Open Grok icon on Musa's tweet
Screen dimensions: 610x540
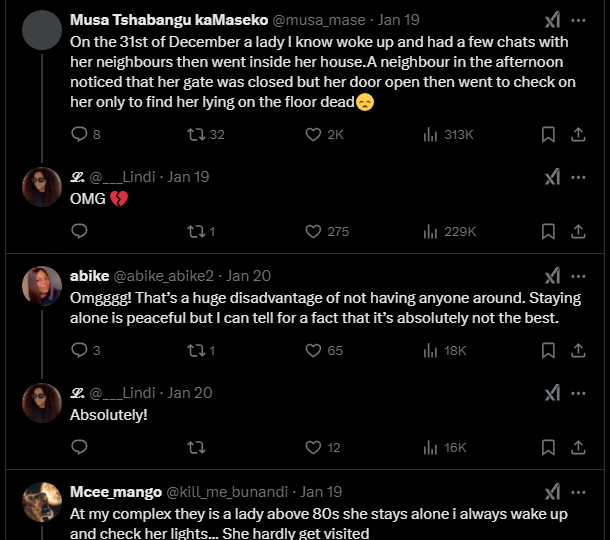[x=551, y=21]
